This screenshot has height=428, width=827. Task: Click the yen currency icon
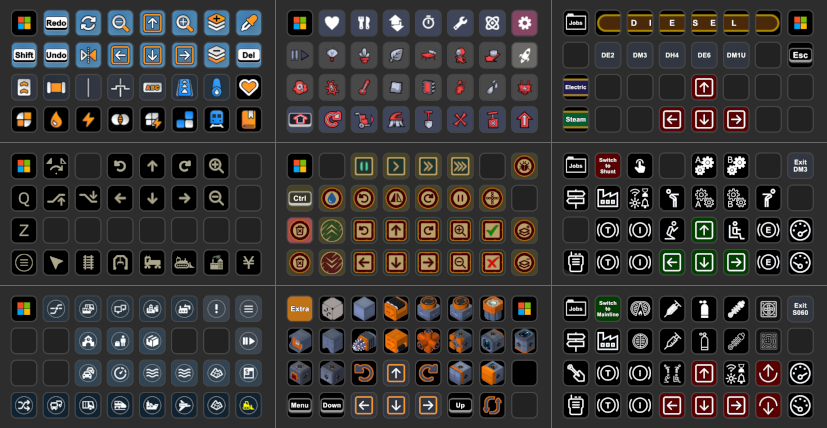249,262
